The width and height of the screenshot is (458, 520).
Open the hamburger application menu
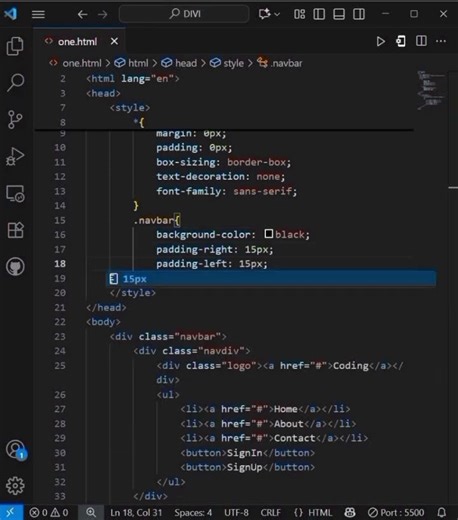tap(38, 14)
